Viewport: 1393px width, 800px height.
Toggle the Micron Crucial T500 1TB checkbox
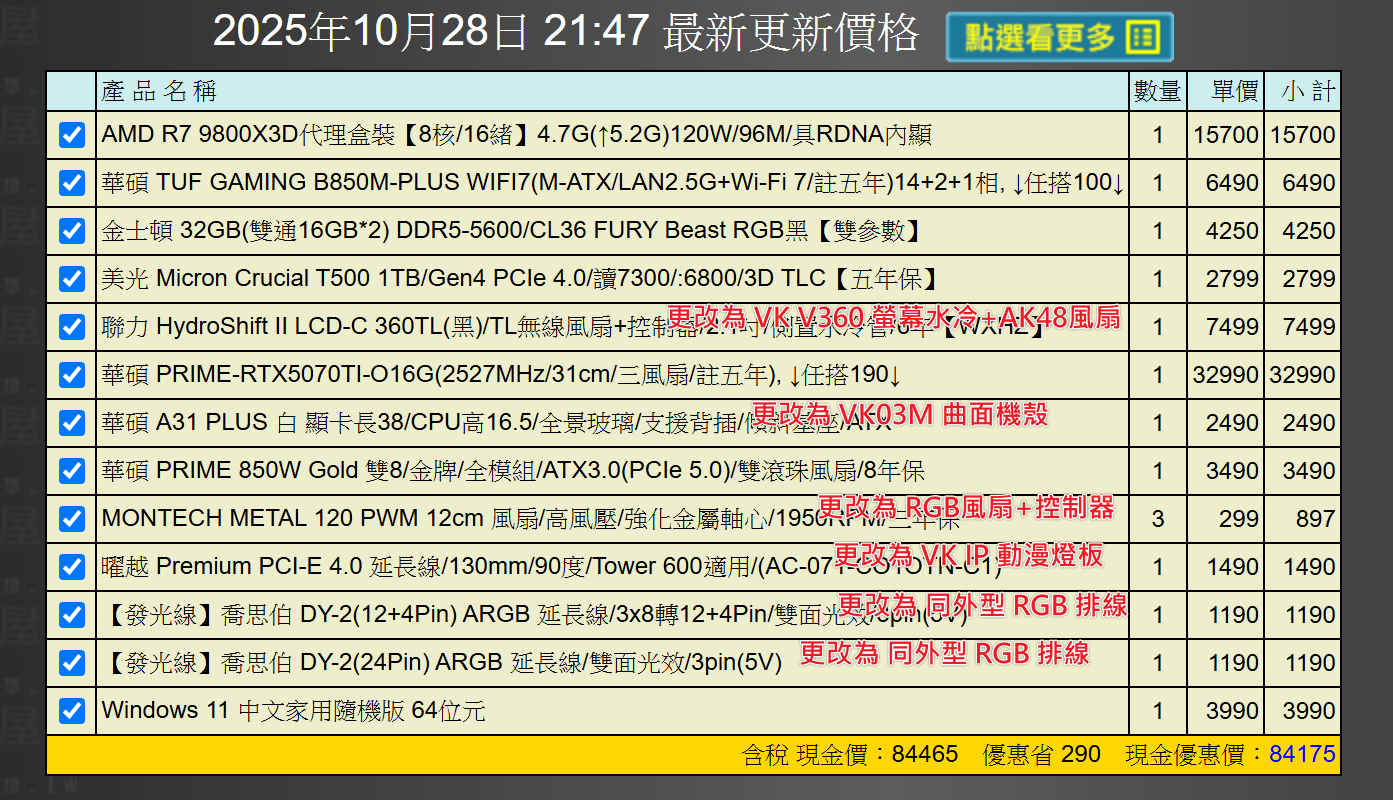click(x=72, y=279)
